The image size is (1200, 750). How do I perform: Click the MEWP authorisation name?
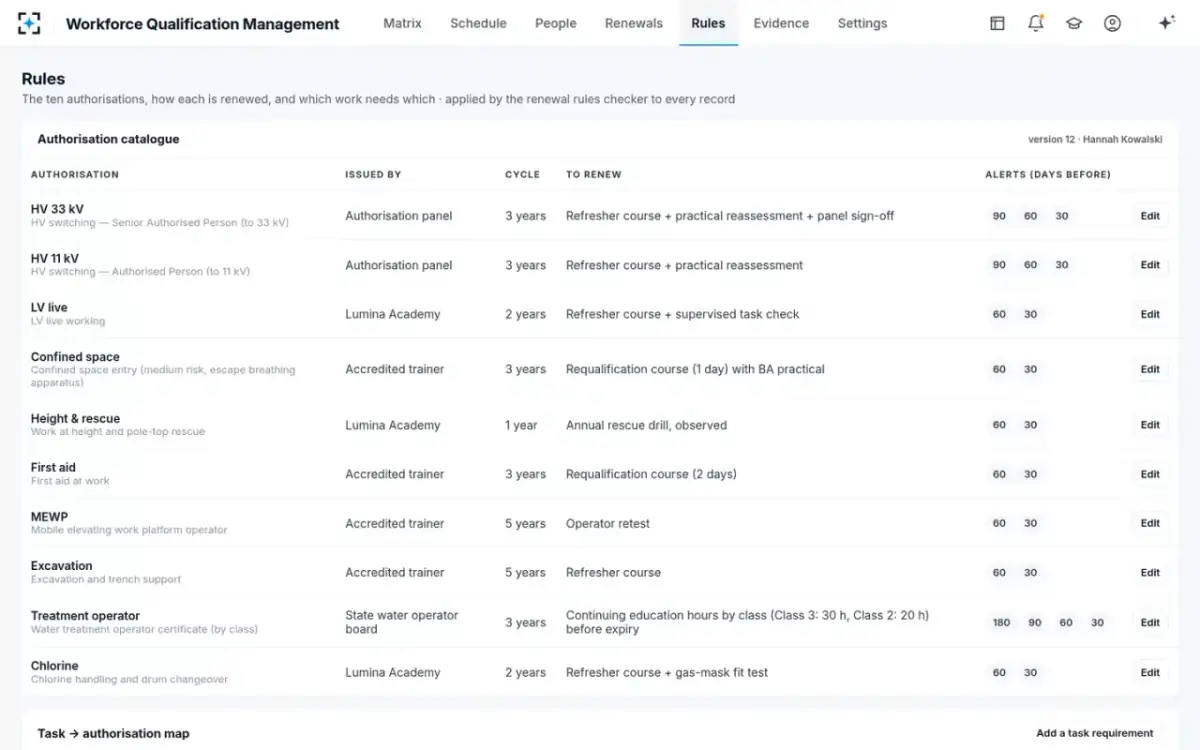pos(49,517)
